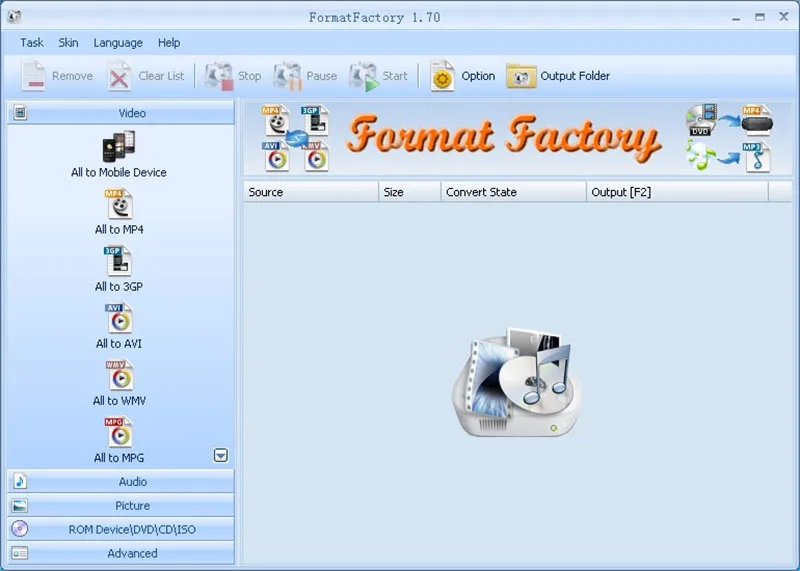Expand the Picture section
Image resolution: width=800 pixels, height=571 pixels.
click(x=121, y=505)
